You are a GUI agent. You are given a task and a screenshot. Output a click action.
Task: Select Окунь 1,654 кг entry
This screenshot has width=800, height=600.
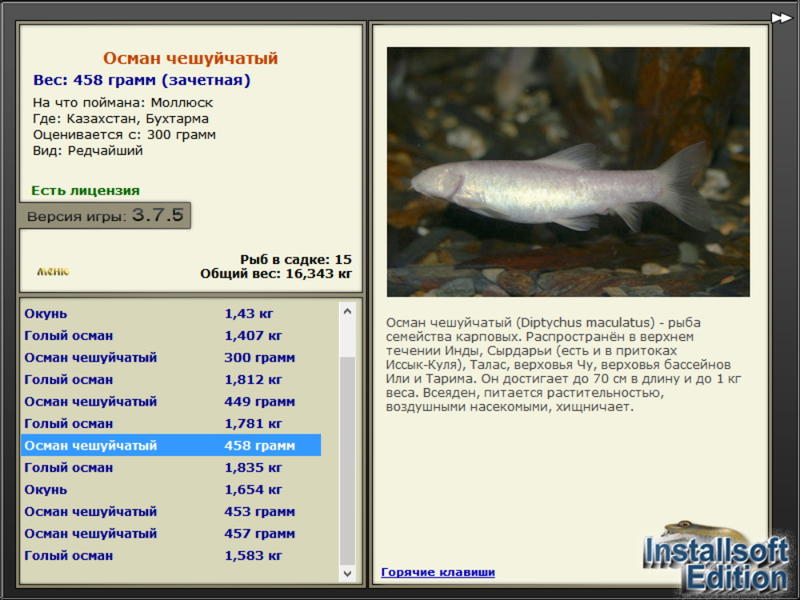tap(171, 489)
